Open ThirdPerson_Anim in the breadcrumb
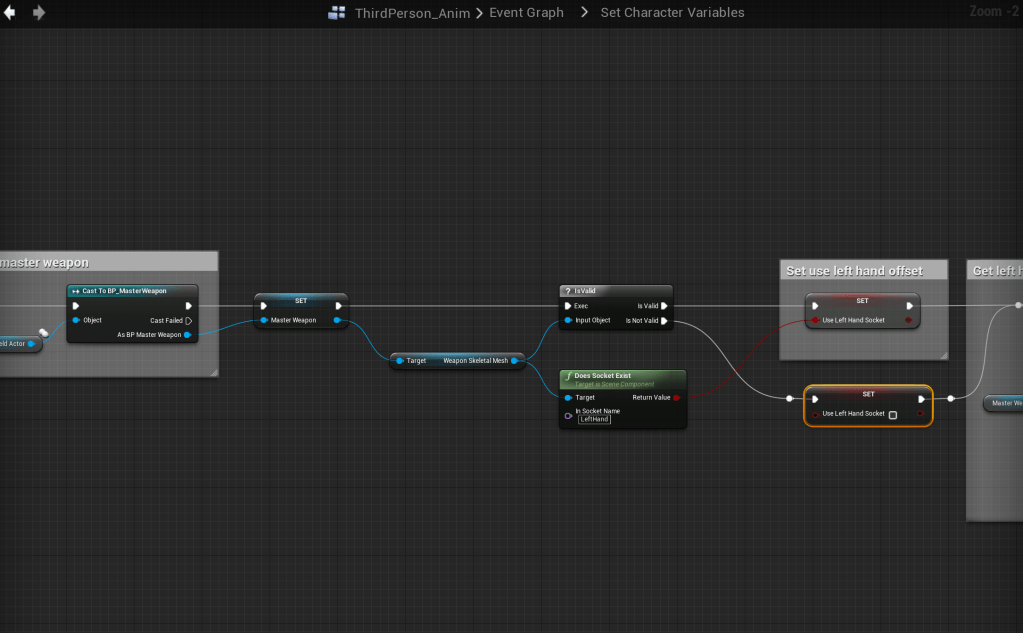The height and width of the screenshot is (633, 1023). tap(412, 13)
